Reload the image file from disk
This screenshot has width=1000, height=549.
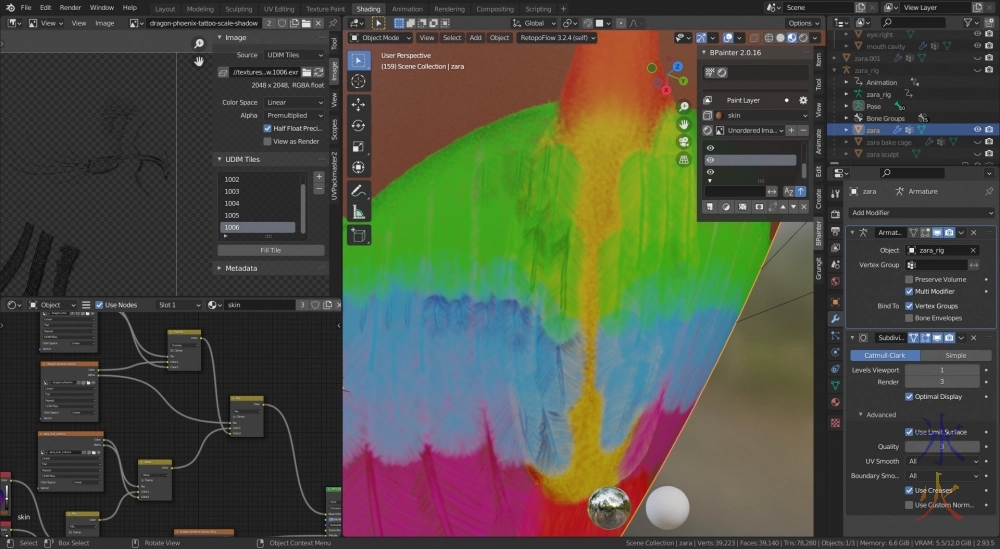319,72
